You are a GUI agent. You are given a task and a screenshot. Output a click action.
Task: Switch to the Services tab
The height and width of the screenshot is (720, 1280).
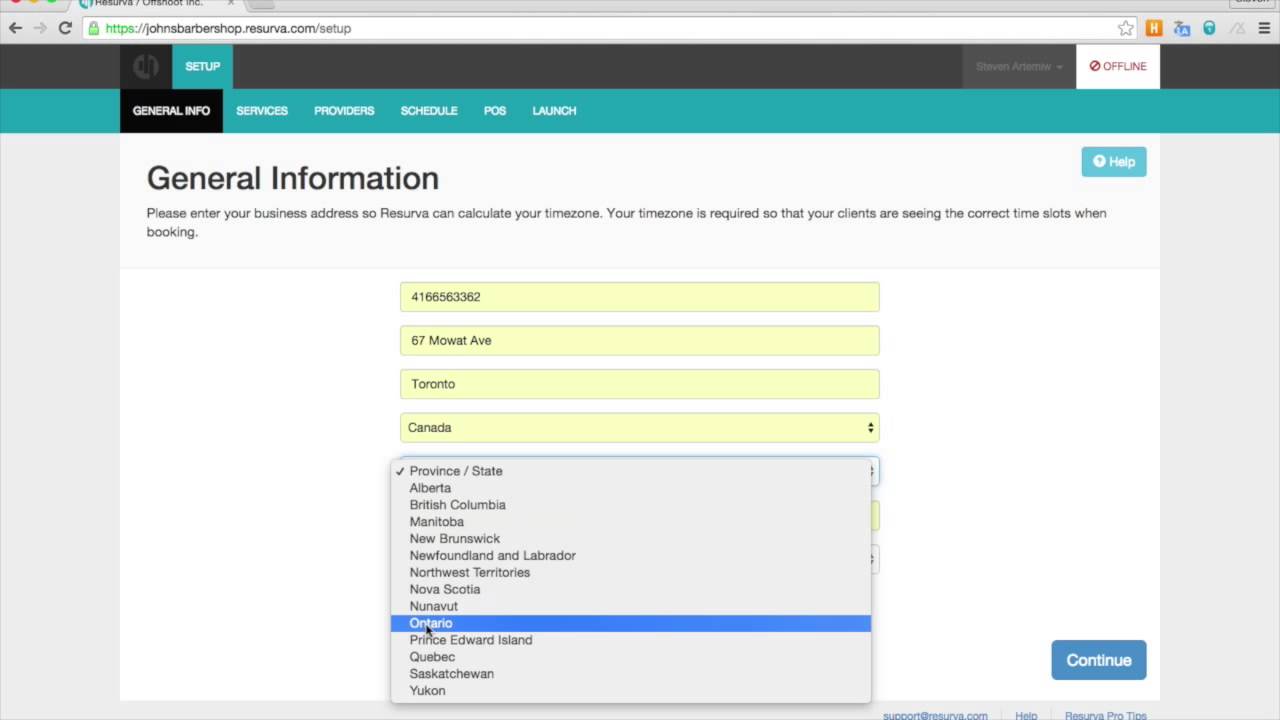262,111
